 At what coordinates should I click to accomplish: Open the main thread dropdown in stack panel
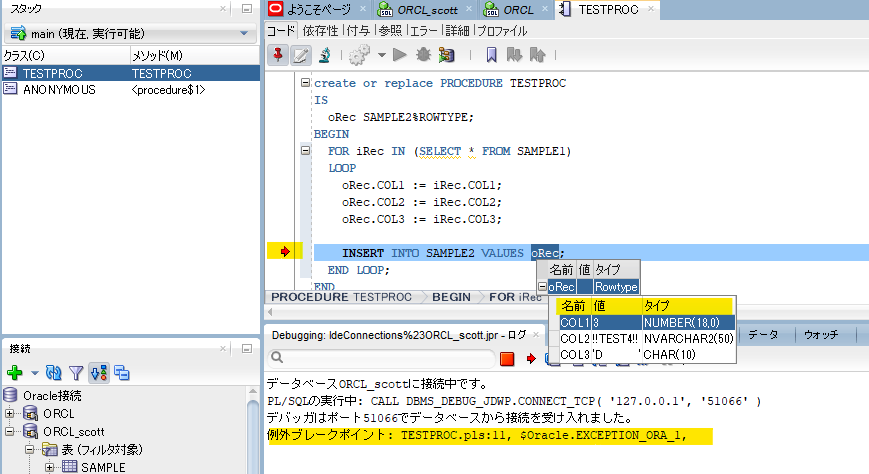pyautogui.click(x=243, y=34)
